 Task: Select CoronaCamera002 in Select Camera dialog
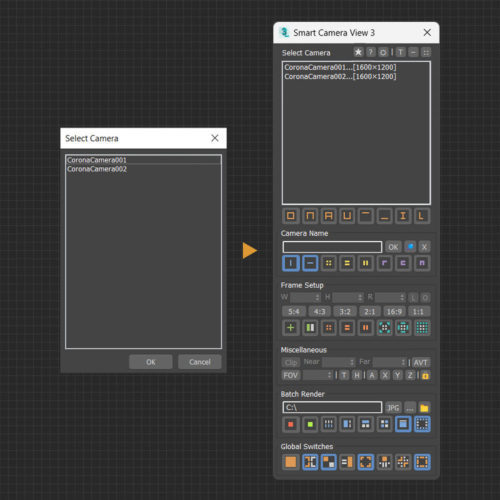pyautogui.click(x=97, y=169)
